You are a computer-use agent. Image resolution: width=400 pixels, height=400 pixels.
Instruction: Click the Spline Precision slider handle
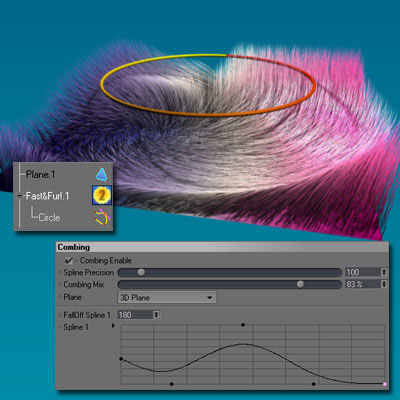[141, 272]
